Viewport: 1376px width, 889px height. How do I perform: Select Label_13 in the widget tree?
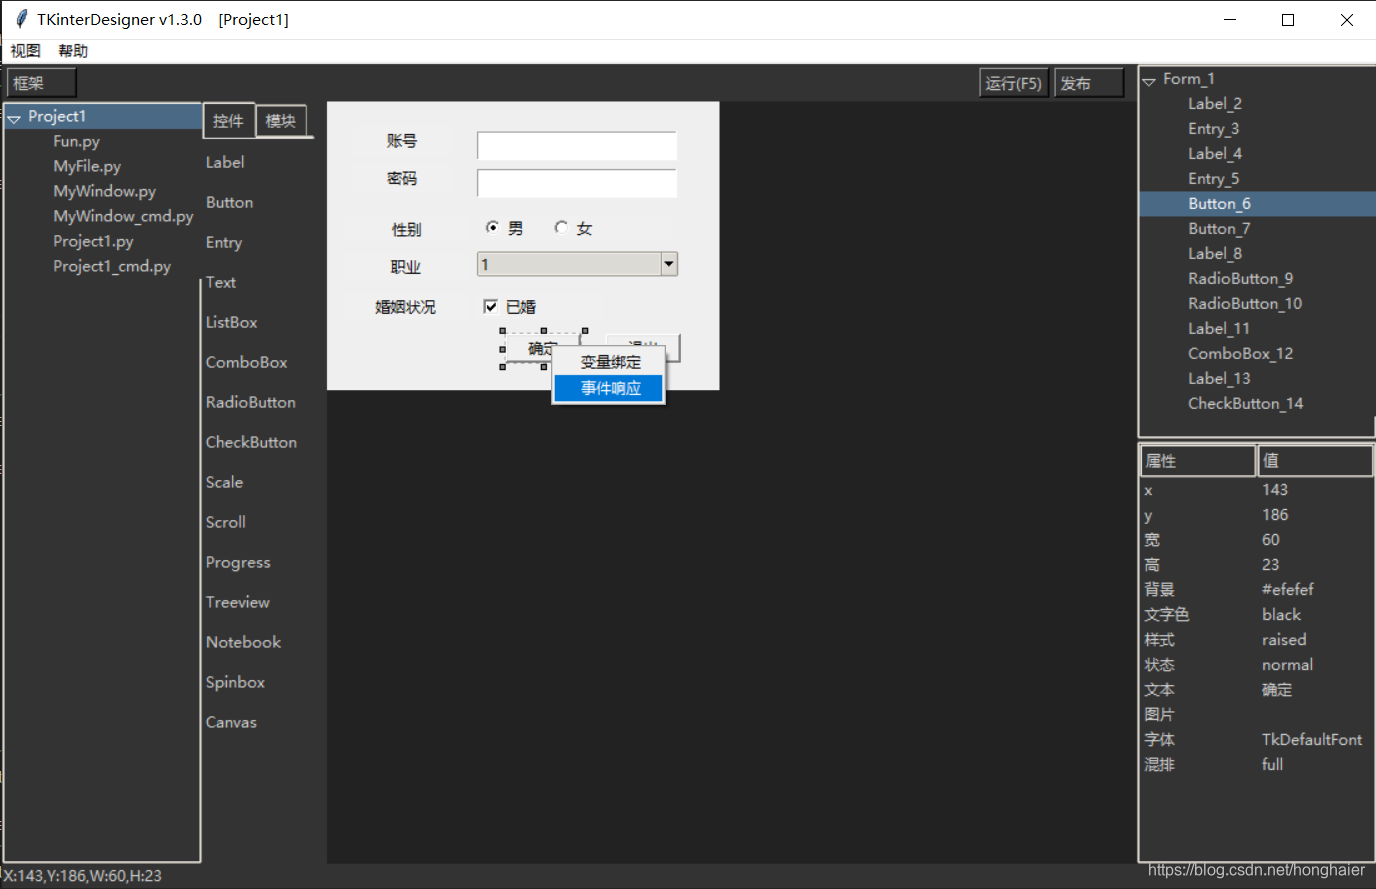(1219, 379)
